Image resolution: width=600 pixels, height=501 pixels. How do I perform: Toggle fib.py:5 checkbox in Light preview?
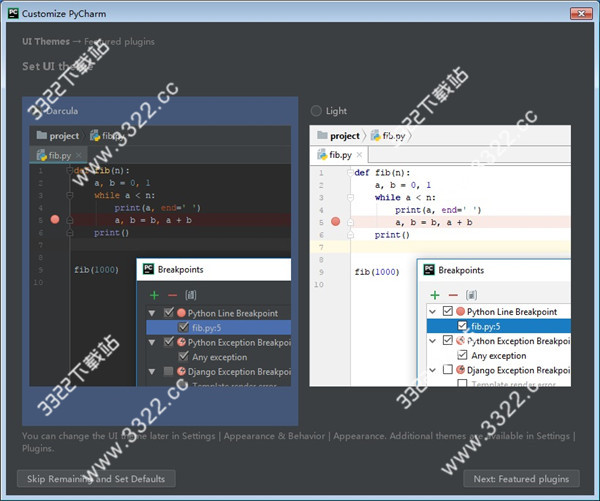coord(462,326)
